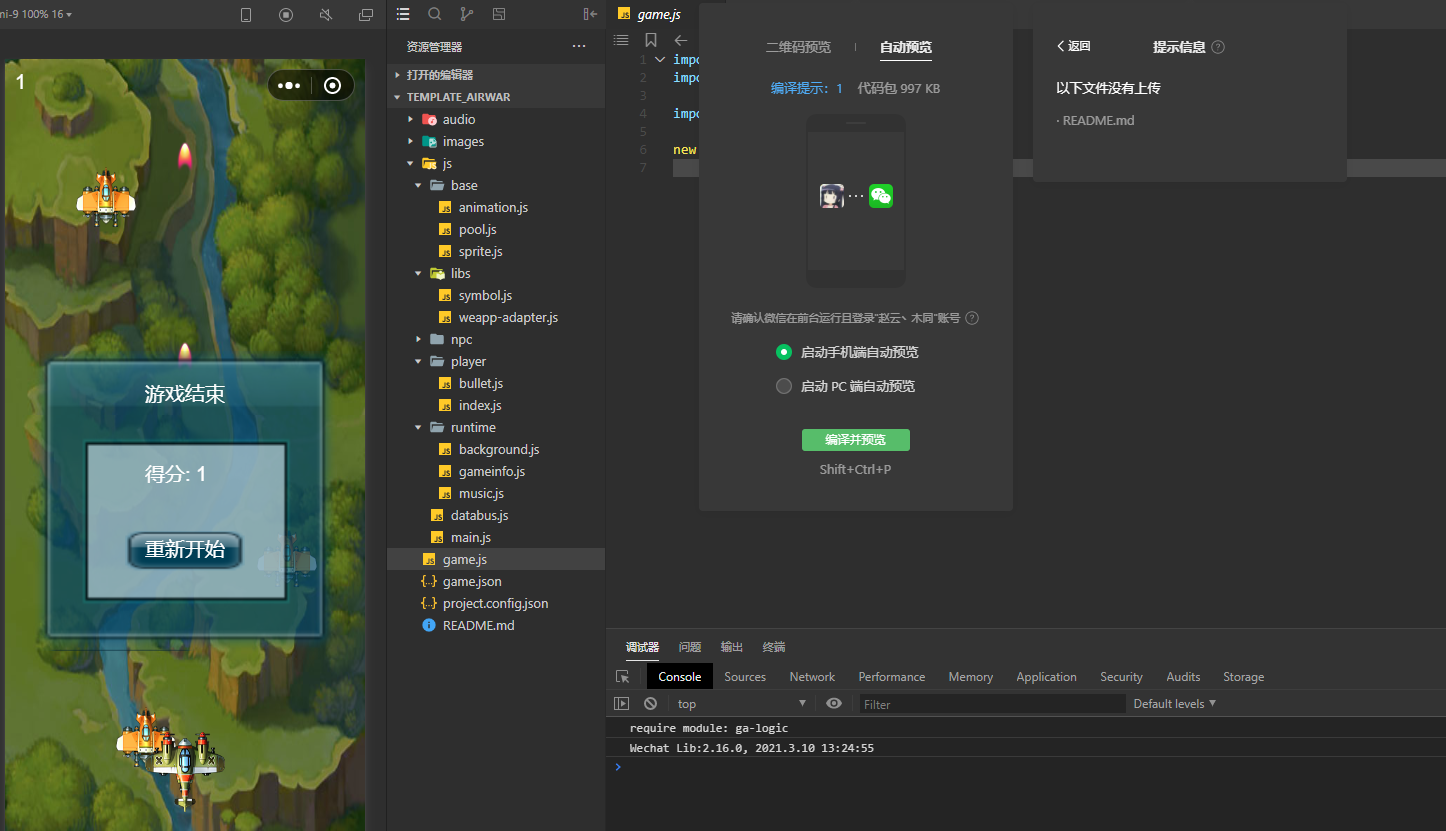Viewport: 1446px width, 831px height.
Task: Activate the element inspector icon in the debugger
Action: pos(622,677)
